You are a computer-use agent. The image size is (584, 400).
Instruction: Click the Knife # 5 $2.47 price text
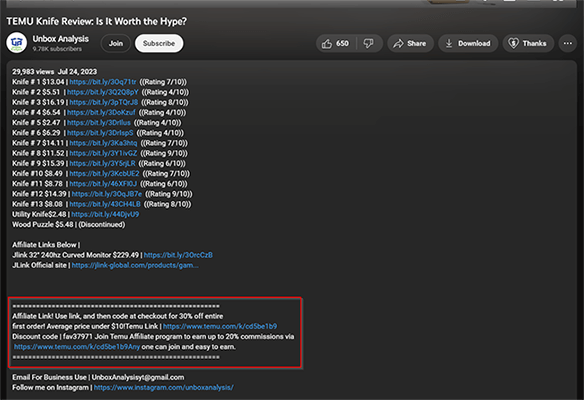coord(36,123)
